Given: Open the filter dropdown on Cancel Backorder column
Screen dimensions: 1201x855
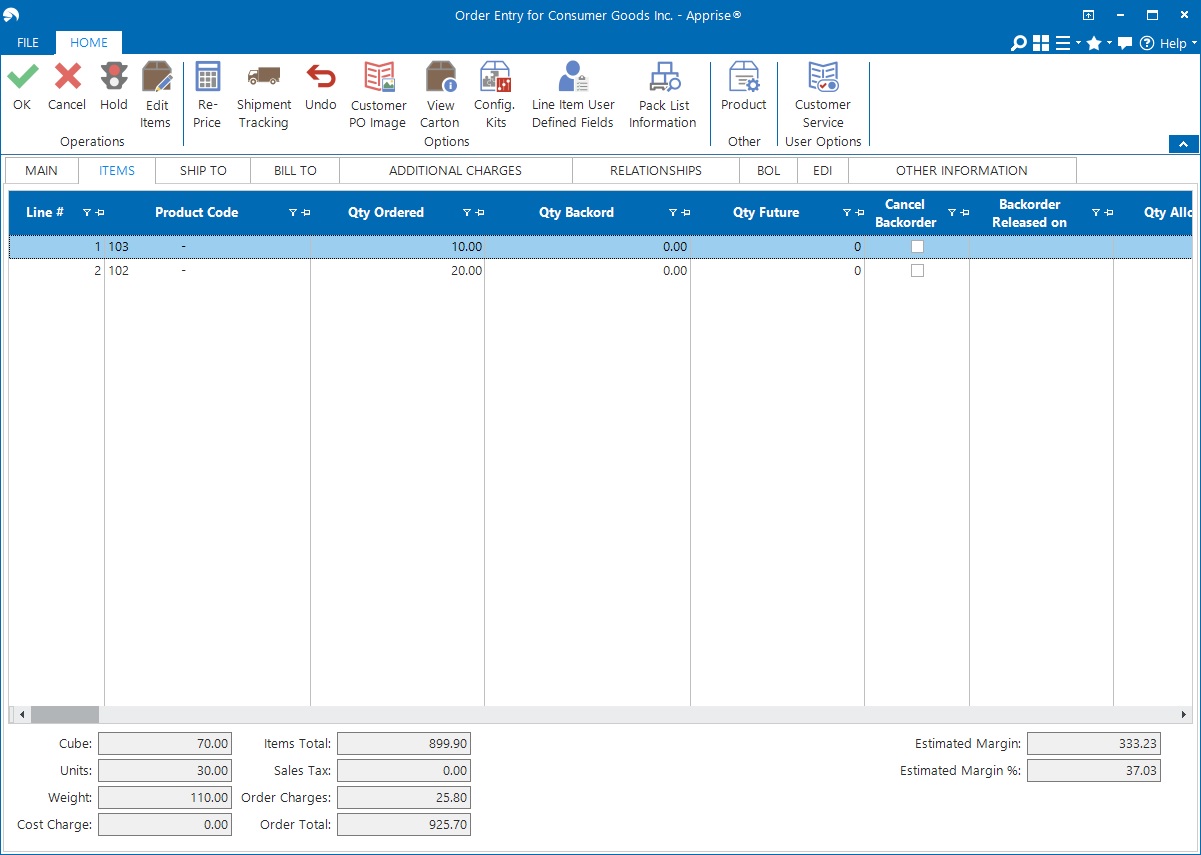Looking at the screenshot, I should [952, 213].
